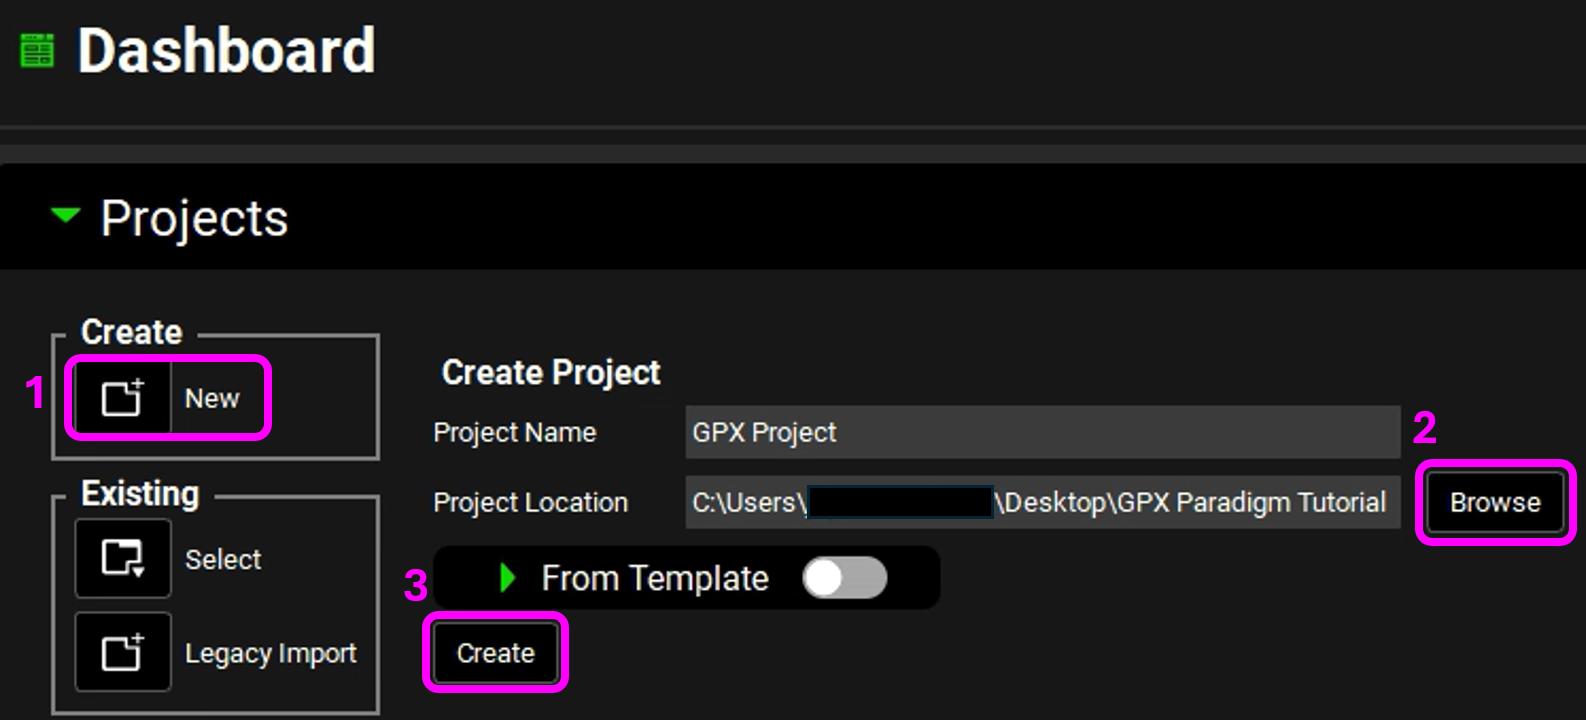This screenshot has height=720, width=1586.
Task: Click into the Project Name field
Action: 1042,432
